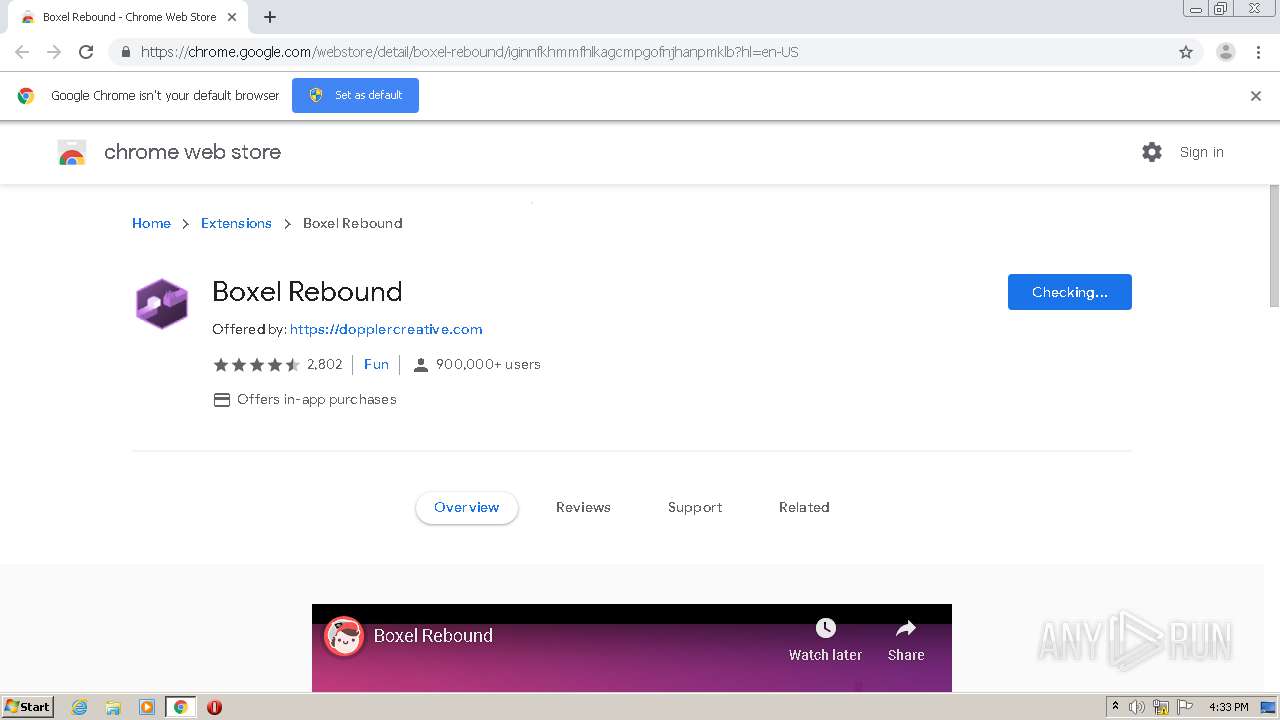Click Watch later on the video
Screen dimensions: 1280x720
pos(825,640)
